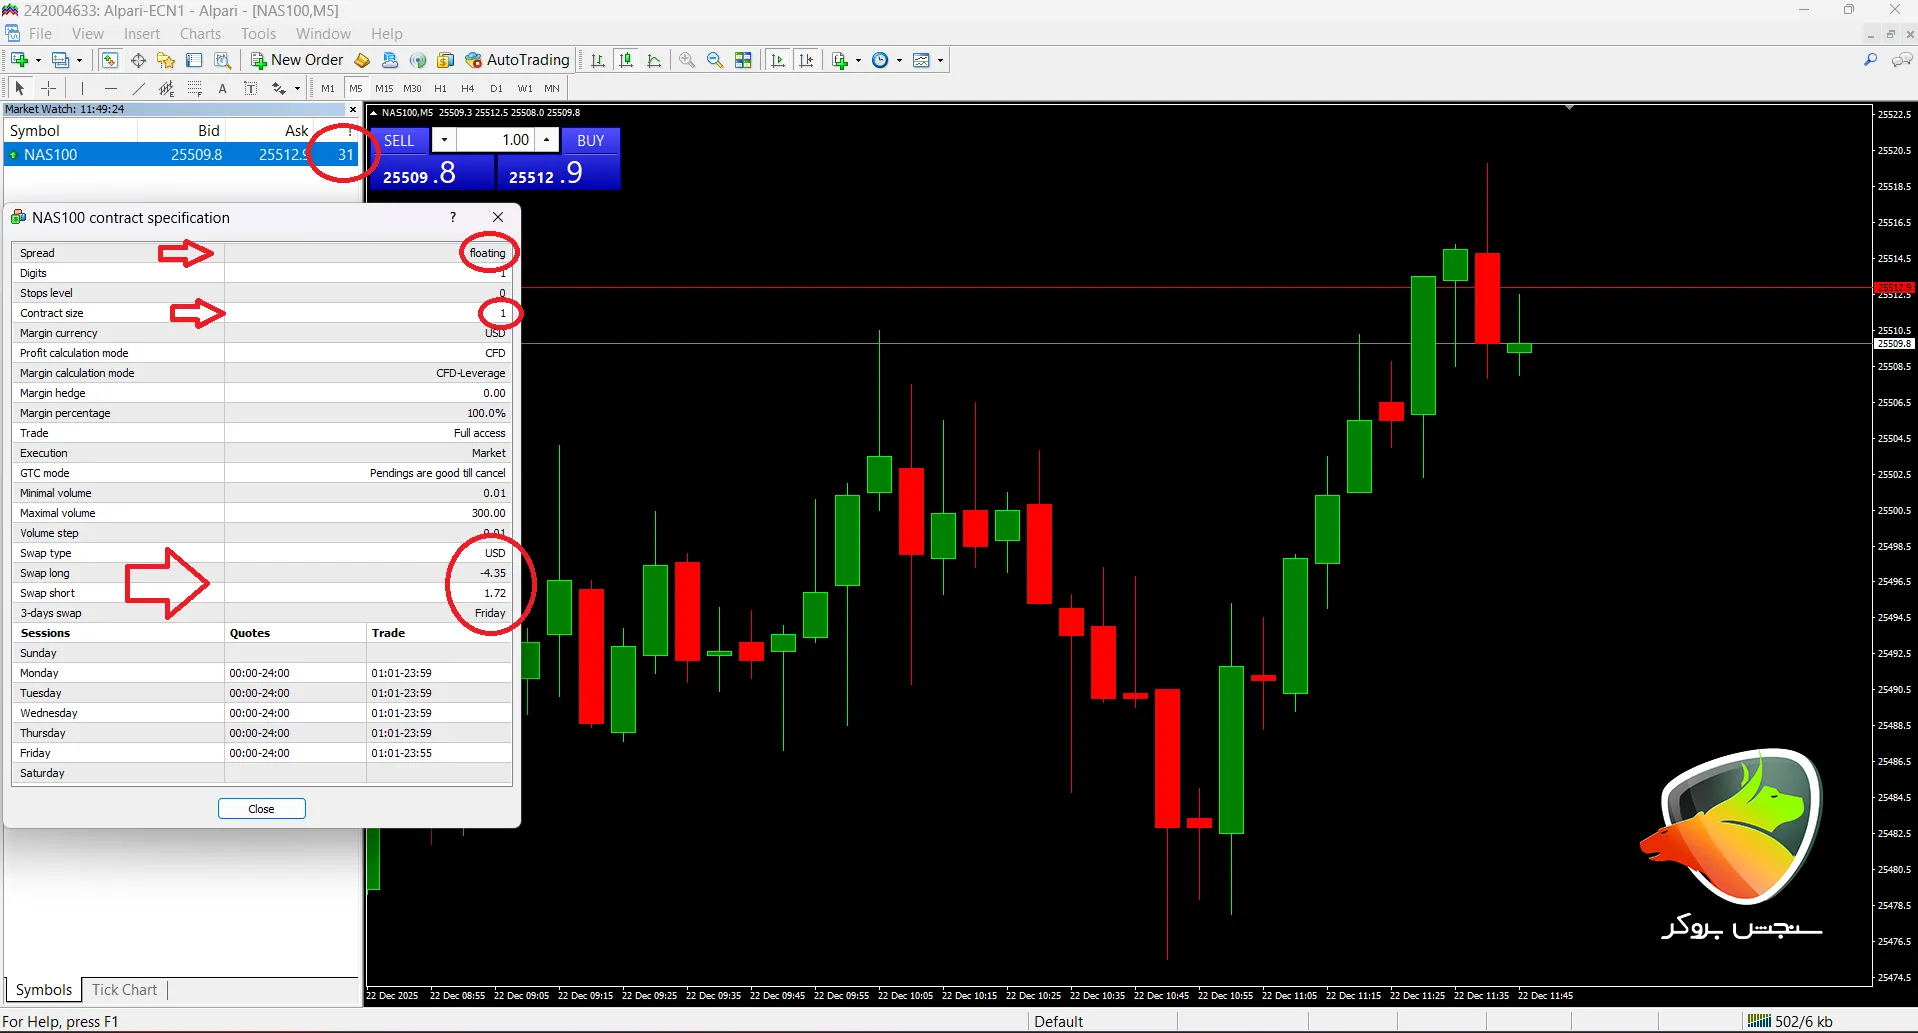Image resolution: width=1918 pixels, height=1033 pixels.
Task: Open the volume dropdown in one-click panel
Action: [444, 140]
